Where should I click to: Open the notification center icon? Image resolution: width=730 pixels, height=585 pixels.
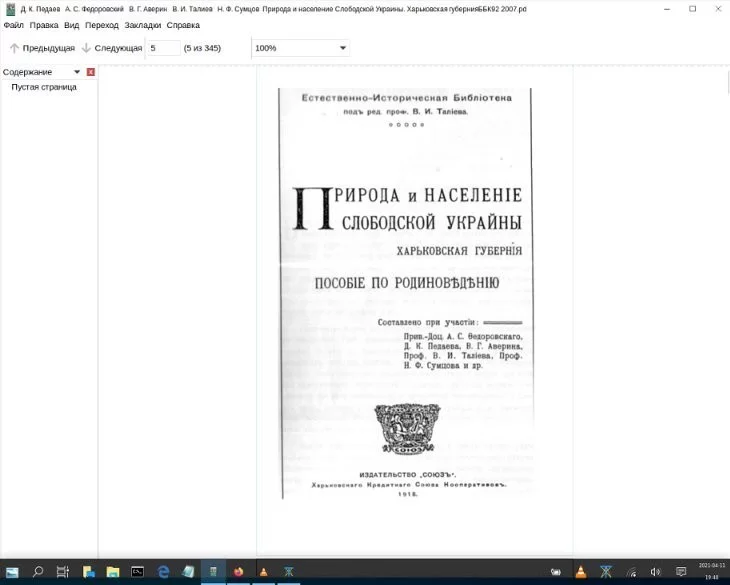[x=681, y=572]
